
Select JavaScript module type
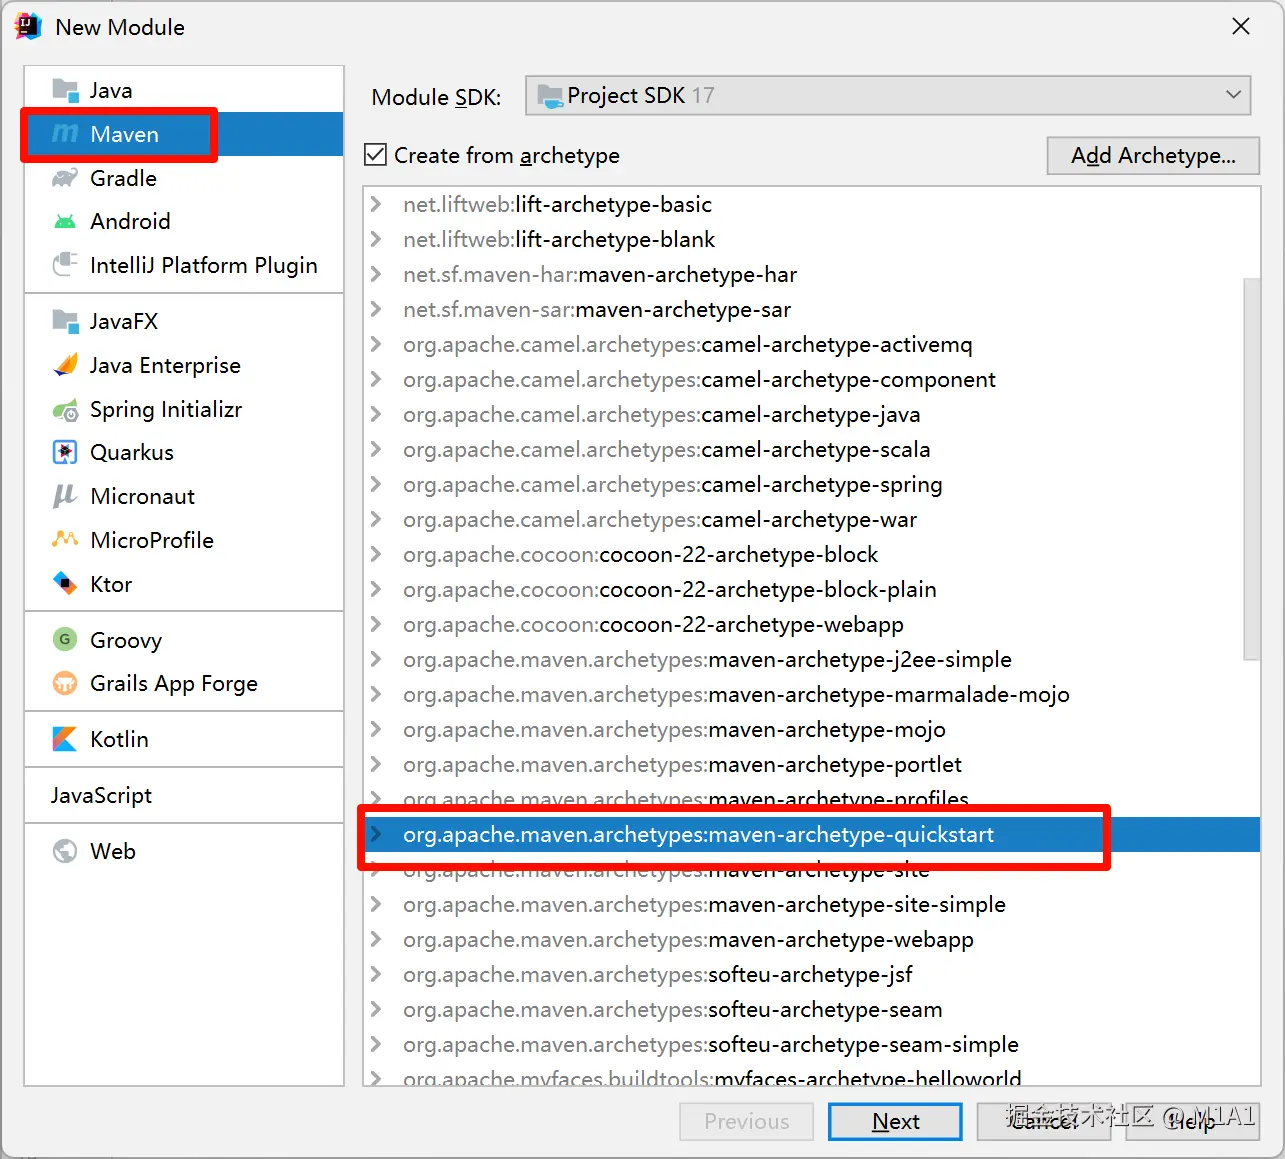184,795
